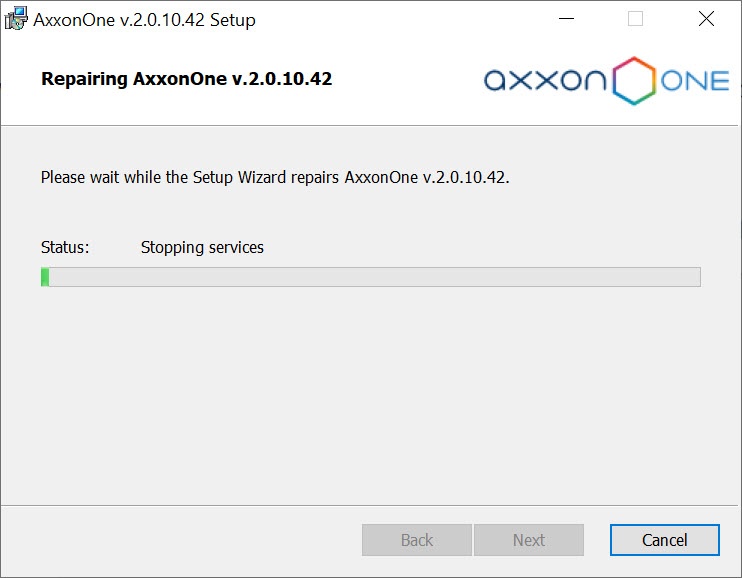Viewport: 742px width, 578px height.
Task: Click the "Repairing AxxonOne v.2.0.10.42" heading
Action: (186, 78)
